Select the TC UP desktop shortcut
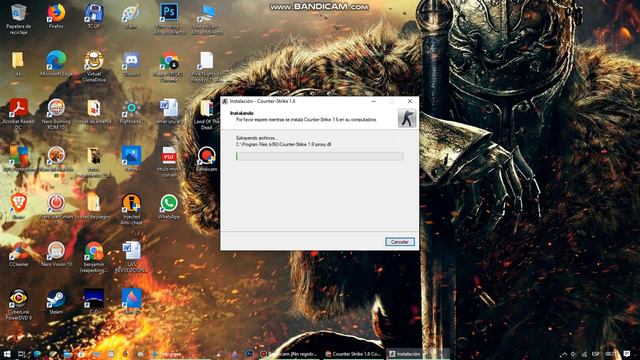 (x=93, y=16)
